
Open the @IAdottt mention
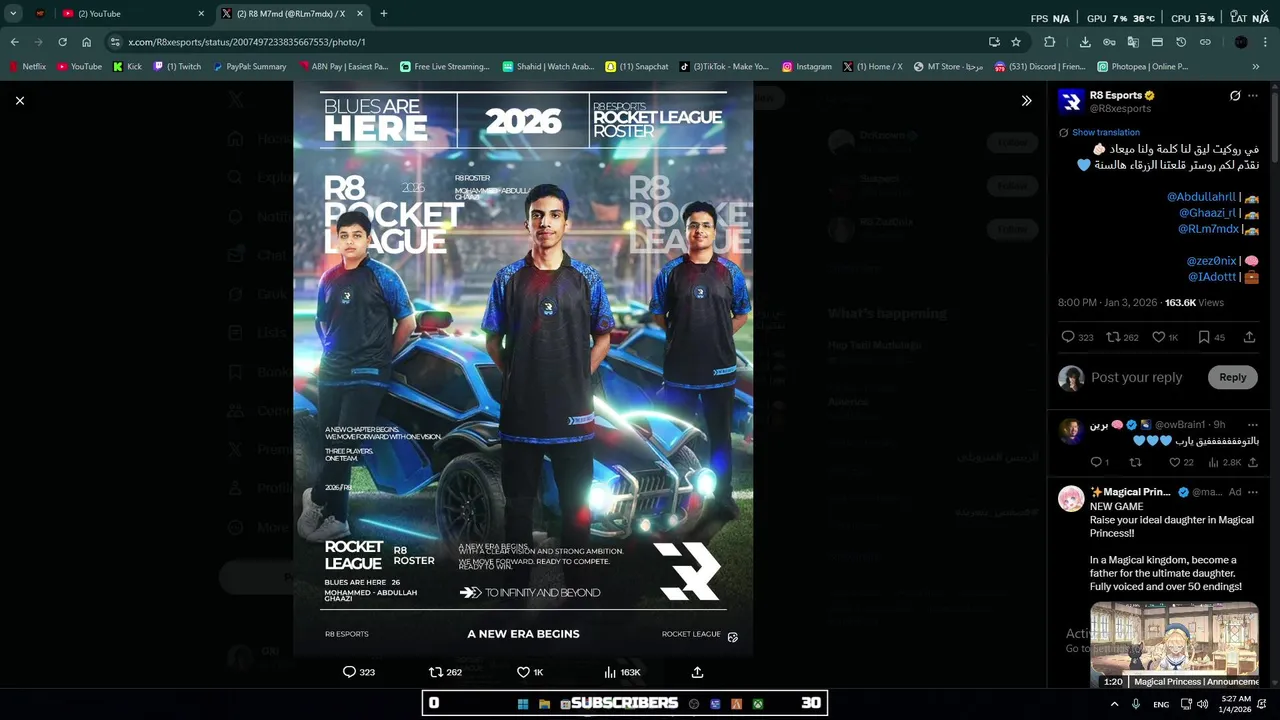pyautogui.click(x=1212, y=277)
